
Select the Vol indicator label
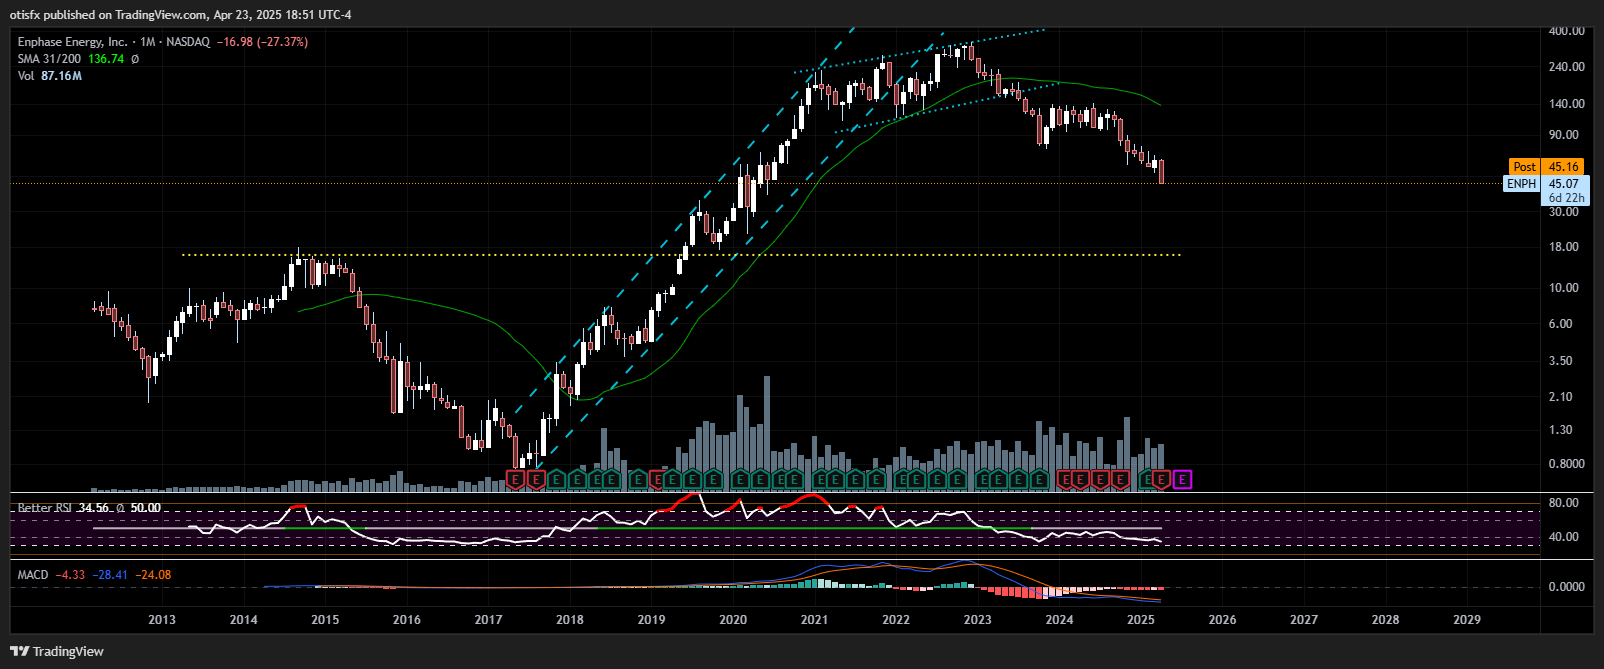click(26, 76)
